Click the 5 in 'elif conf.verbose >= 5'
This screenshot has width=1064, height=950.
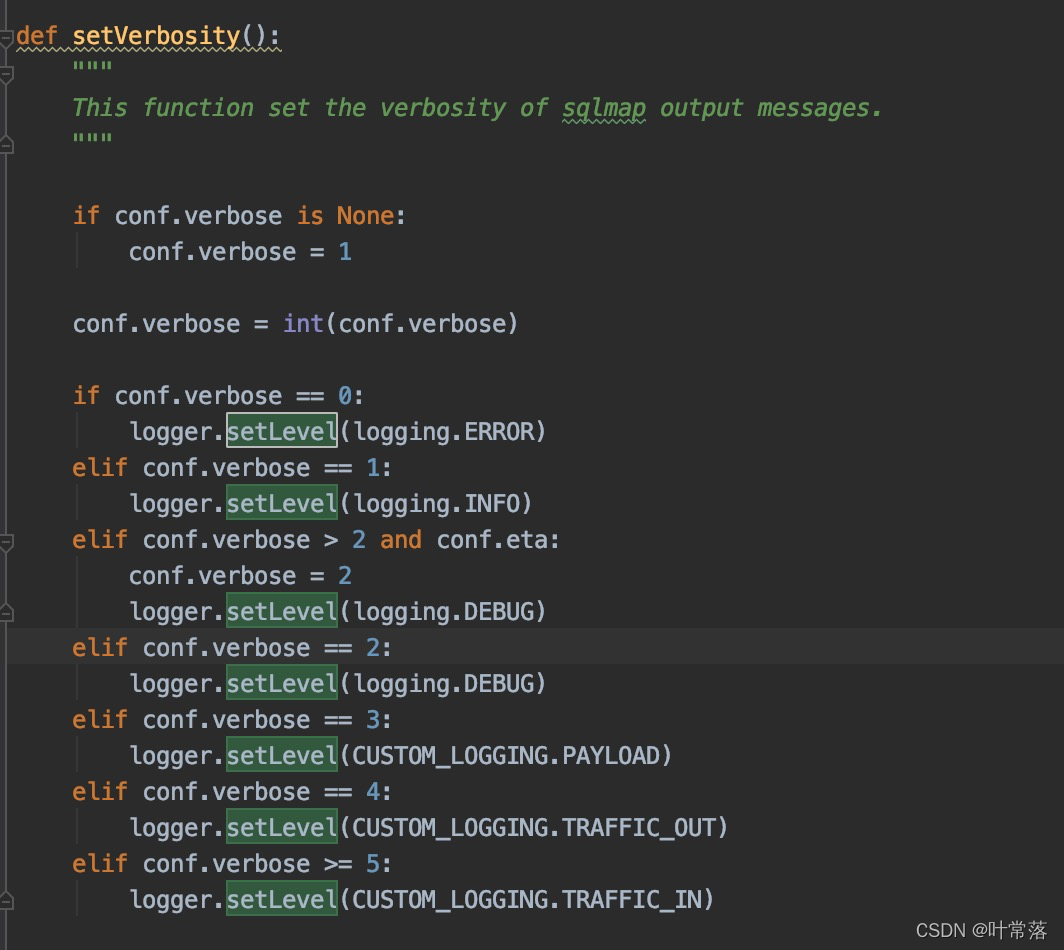373,863
